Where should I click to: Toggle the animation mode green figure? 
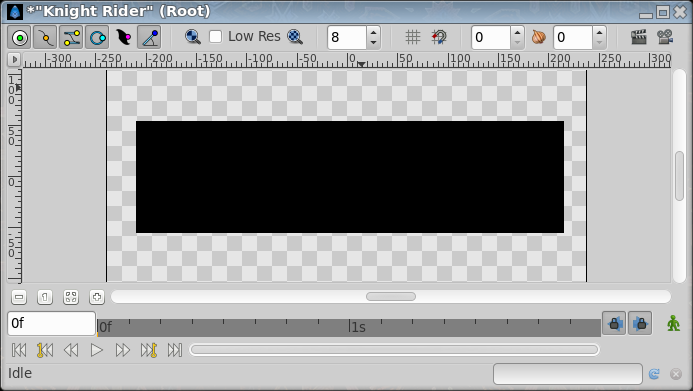673,323
